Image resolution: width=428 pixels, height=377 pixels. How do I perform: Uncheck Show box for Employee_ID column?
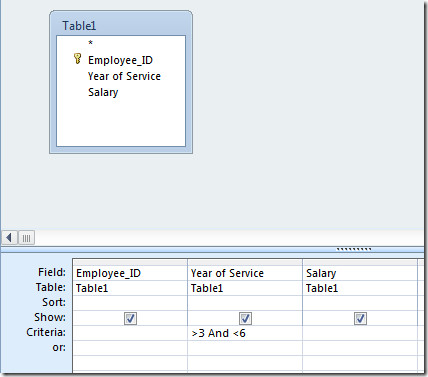130,318
